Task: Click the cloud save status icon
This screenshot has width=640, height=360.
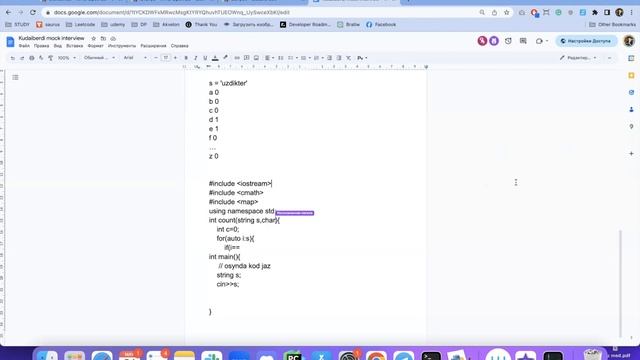Action: [x=113, y=38]
